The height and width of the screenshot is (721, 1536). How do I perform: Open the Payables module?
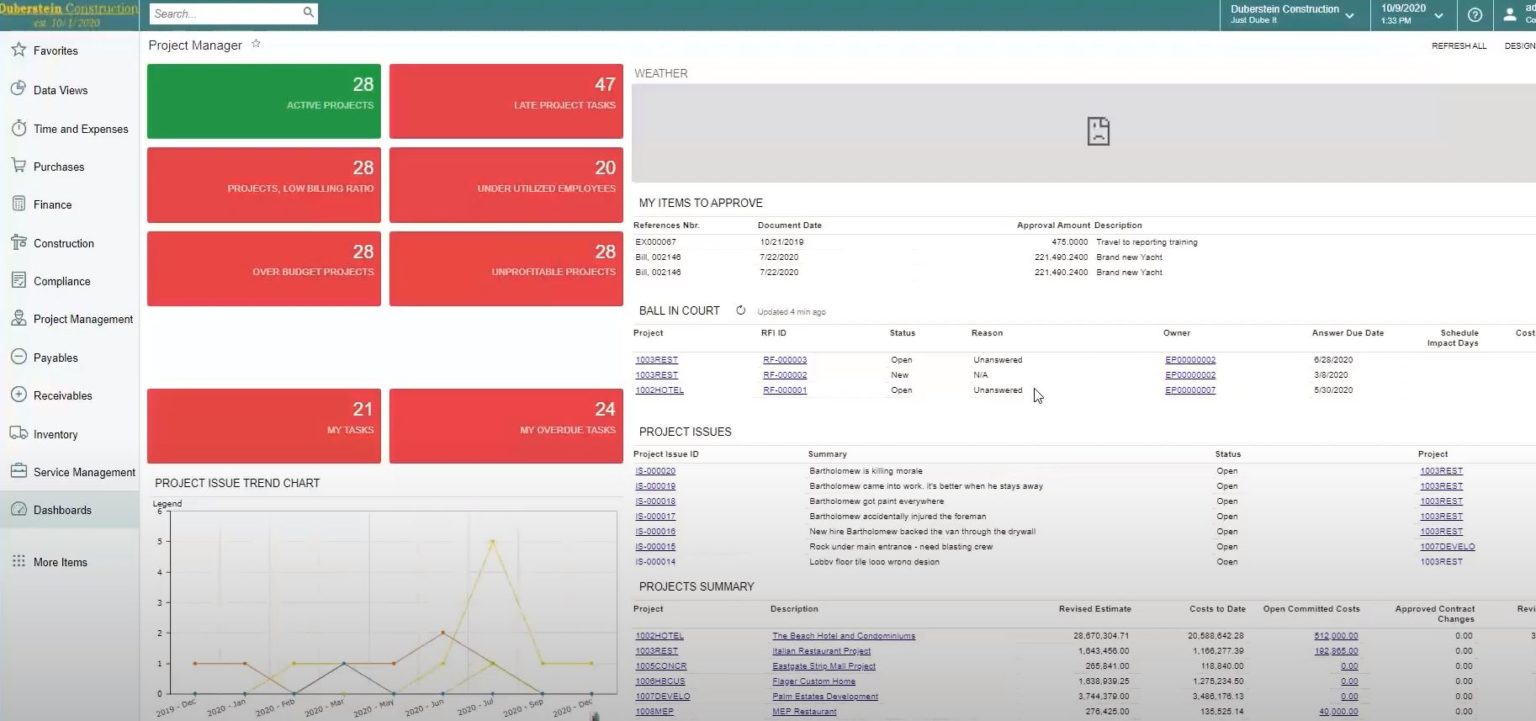point(58,357)
